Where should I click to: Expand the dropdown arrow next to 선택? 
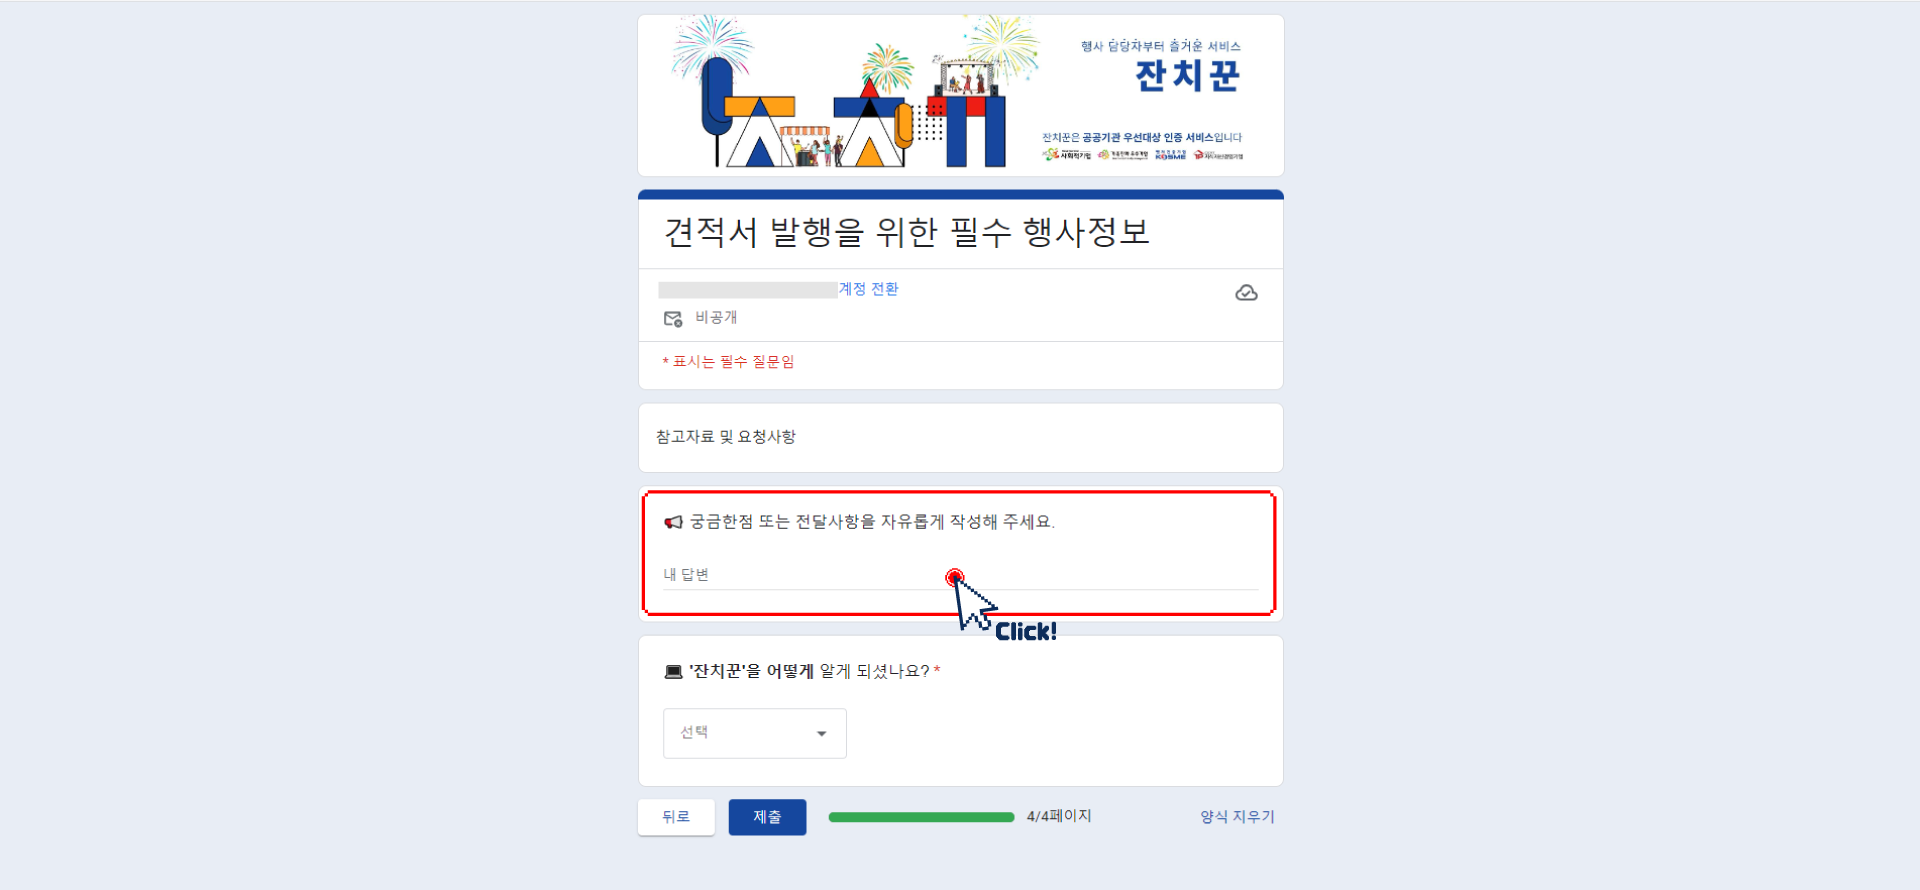pos(822,734)
